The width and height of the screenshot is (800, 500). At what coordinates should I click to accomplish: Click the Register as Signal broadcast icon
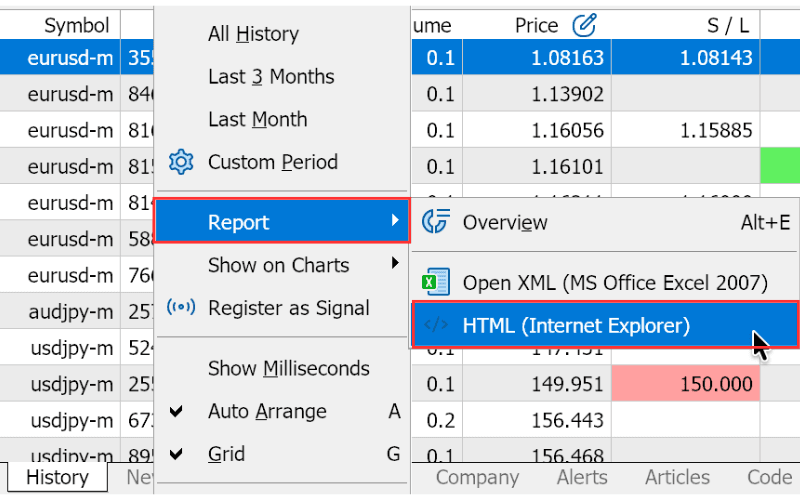pyautogui.click(x=181, y=307)
